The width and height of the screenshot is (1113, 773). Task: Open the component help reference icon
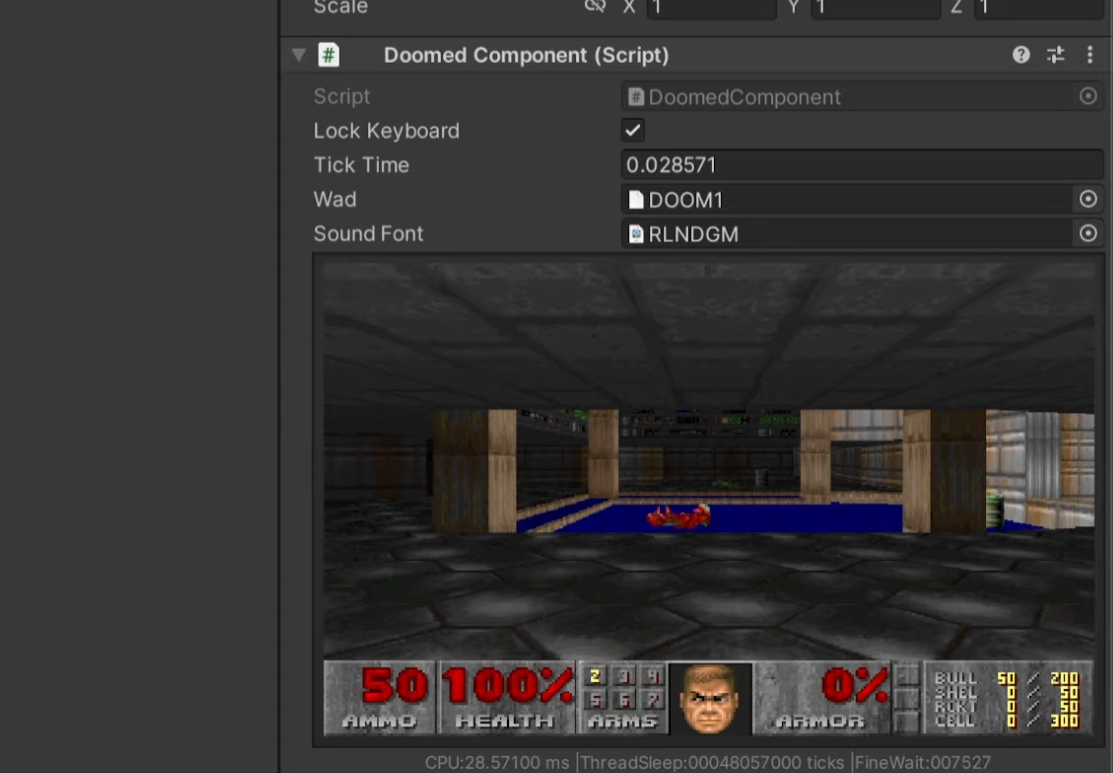pos(1021,55)
